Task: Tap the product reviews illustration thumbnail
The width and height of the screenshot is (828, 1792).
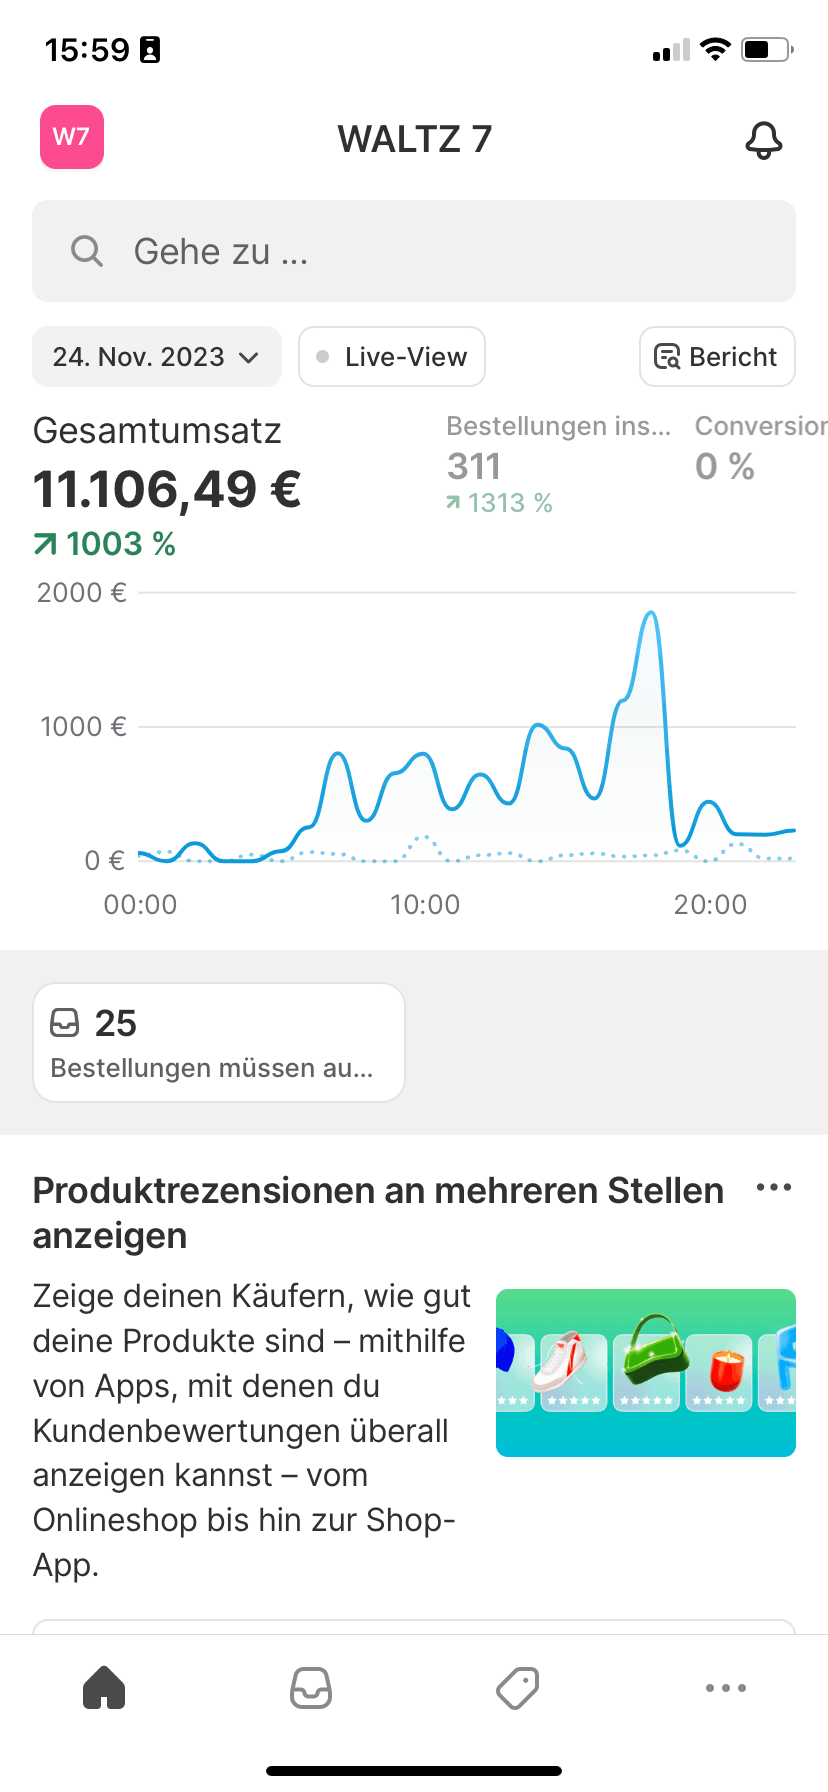Action: pos(646,1373)
